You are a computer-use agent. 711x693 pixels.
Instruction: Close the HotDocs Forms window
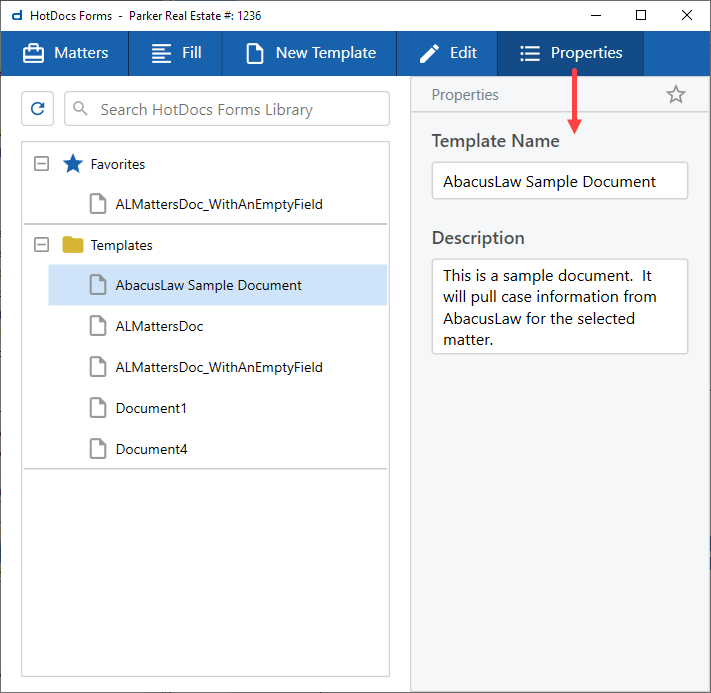pos(687,15)
